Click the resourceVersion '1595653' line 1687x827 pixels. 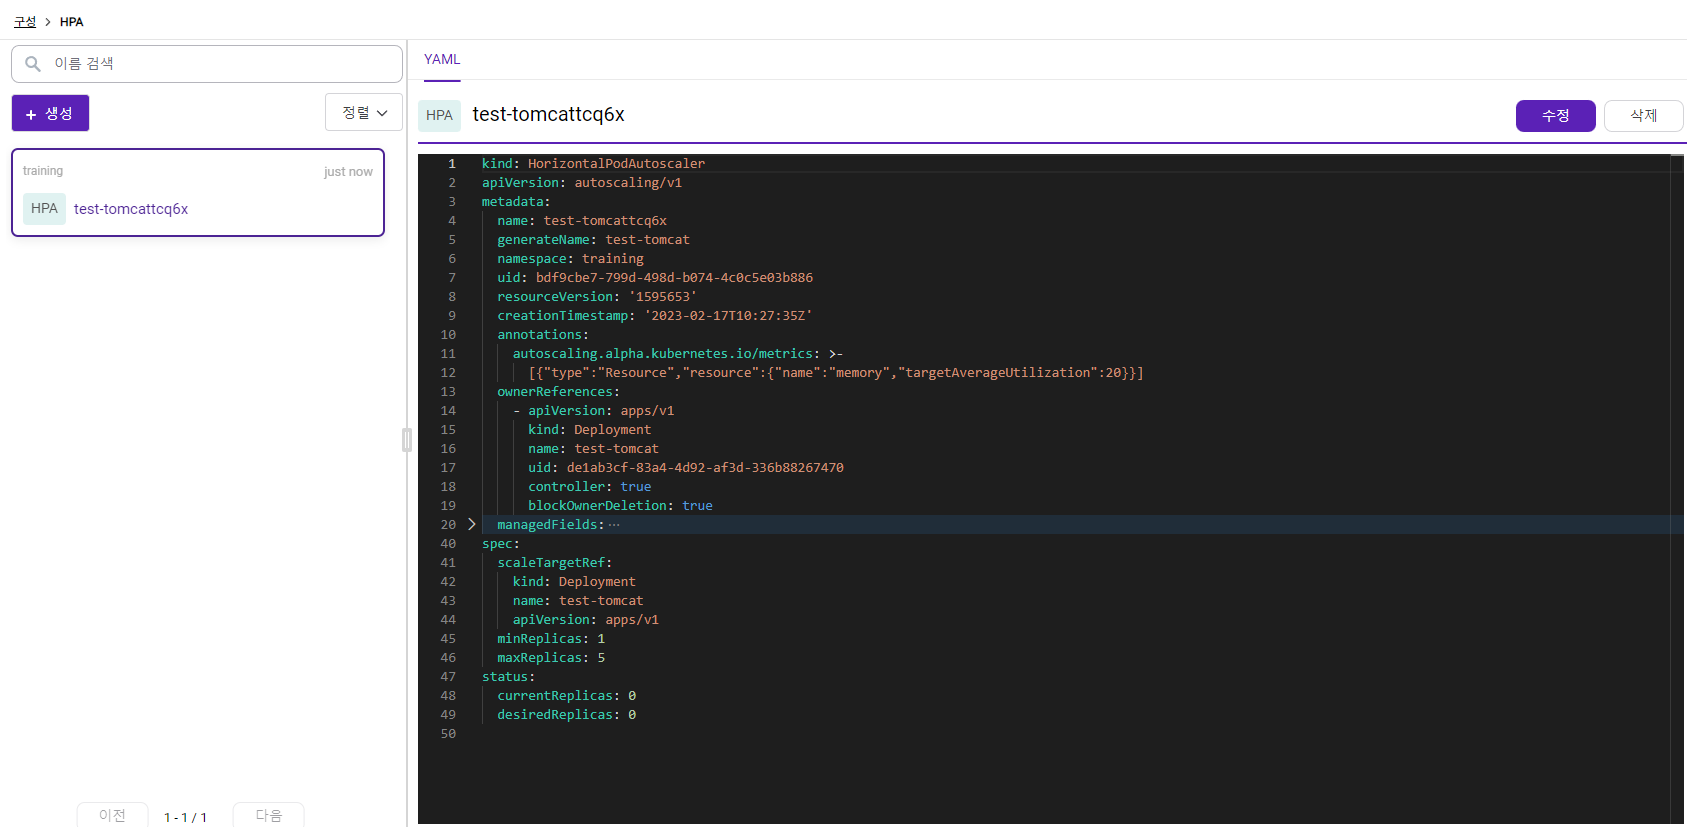pyautogui.click(x=597, y=296)
